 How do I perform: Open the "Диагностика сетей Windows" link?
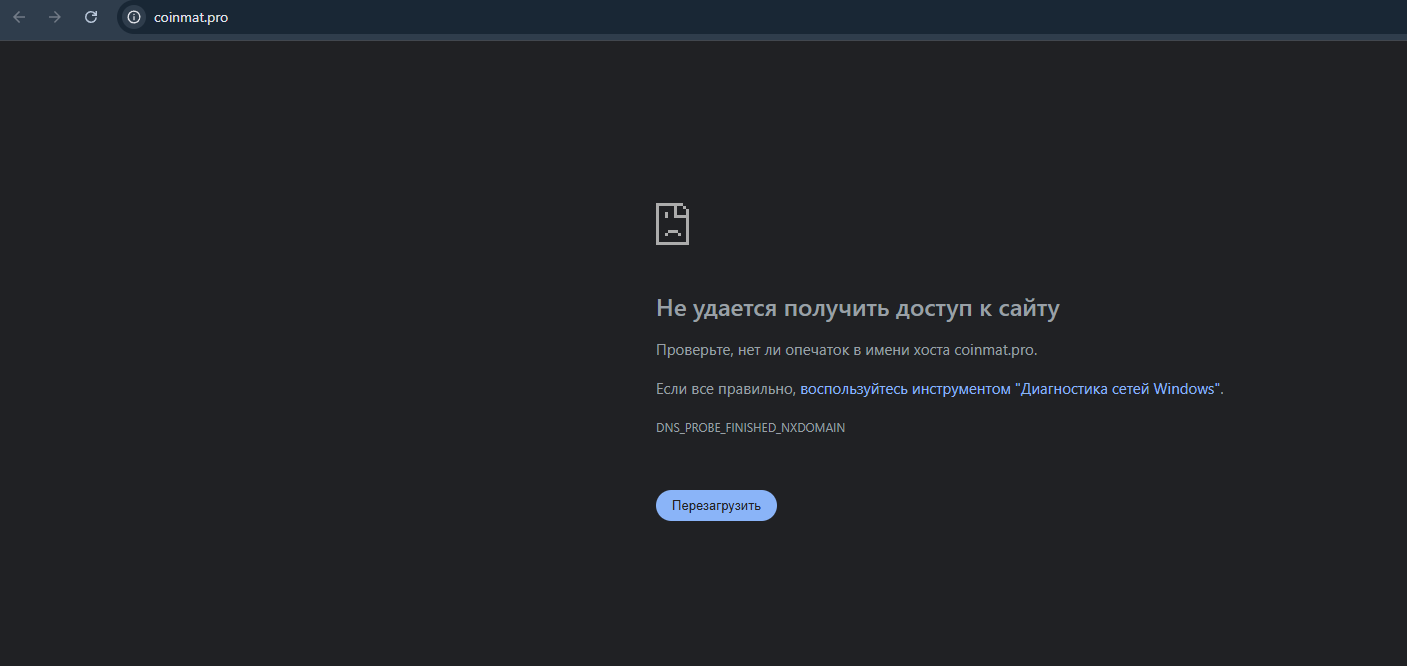1011,389
